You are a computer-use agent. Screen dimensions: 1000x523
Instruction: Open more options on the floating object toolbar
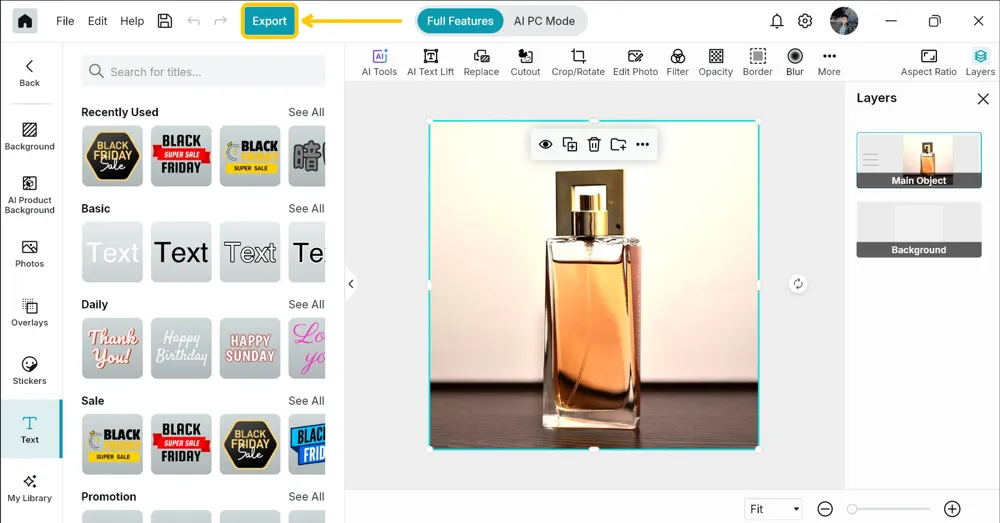[x=642, y=145]
